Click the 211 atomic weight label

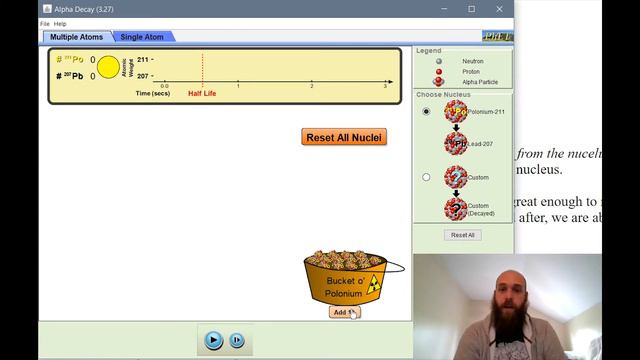point(143,60)
